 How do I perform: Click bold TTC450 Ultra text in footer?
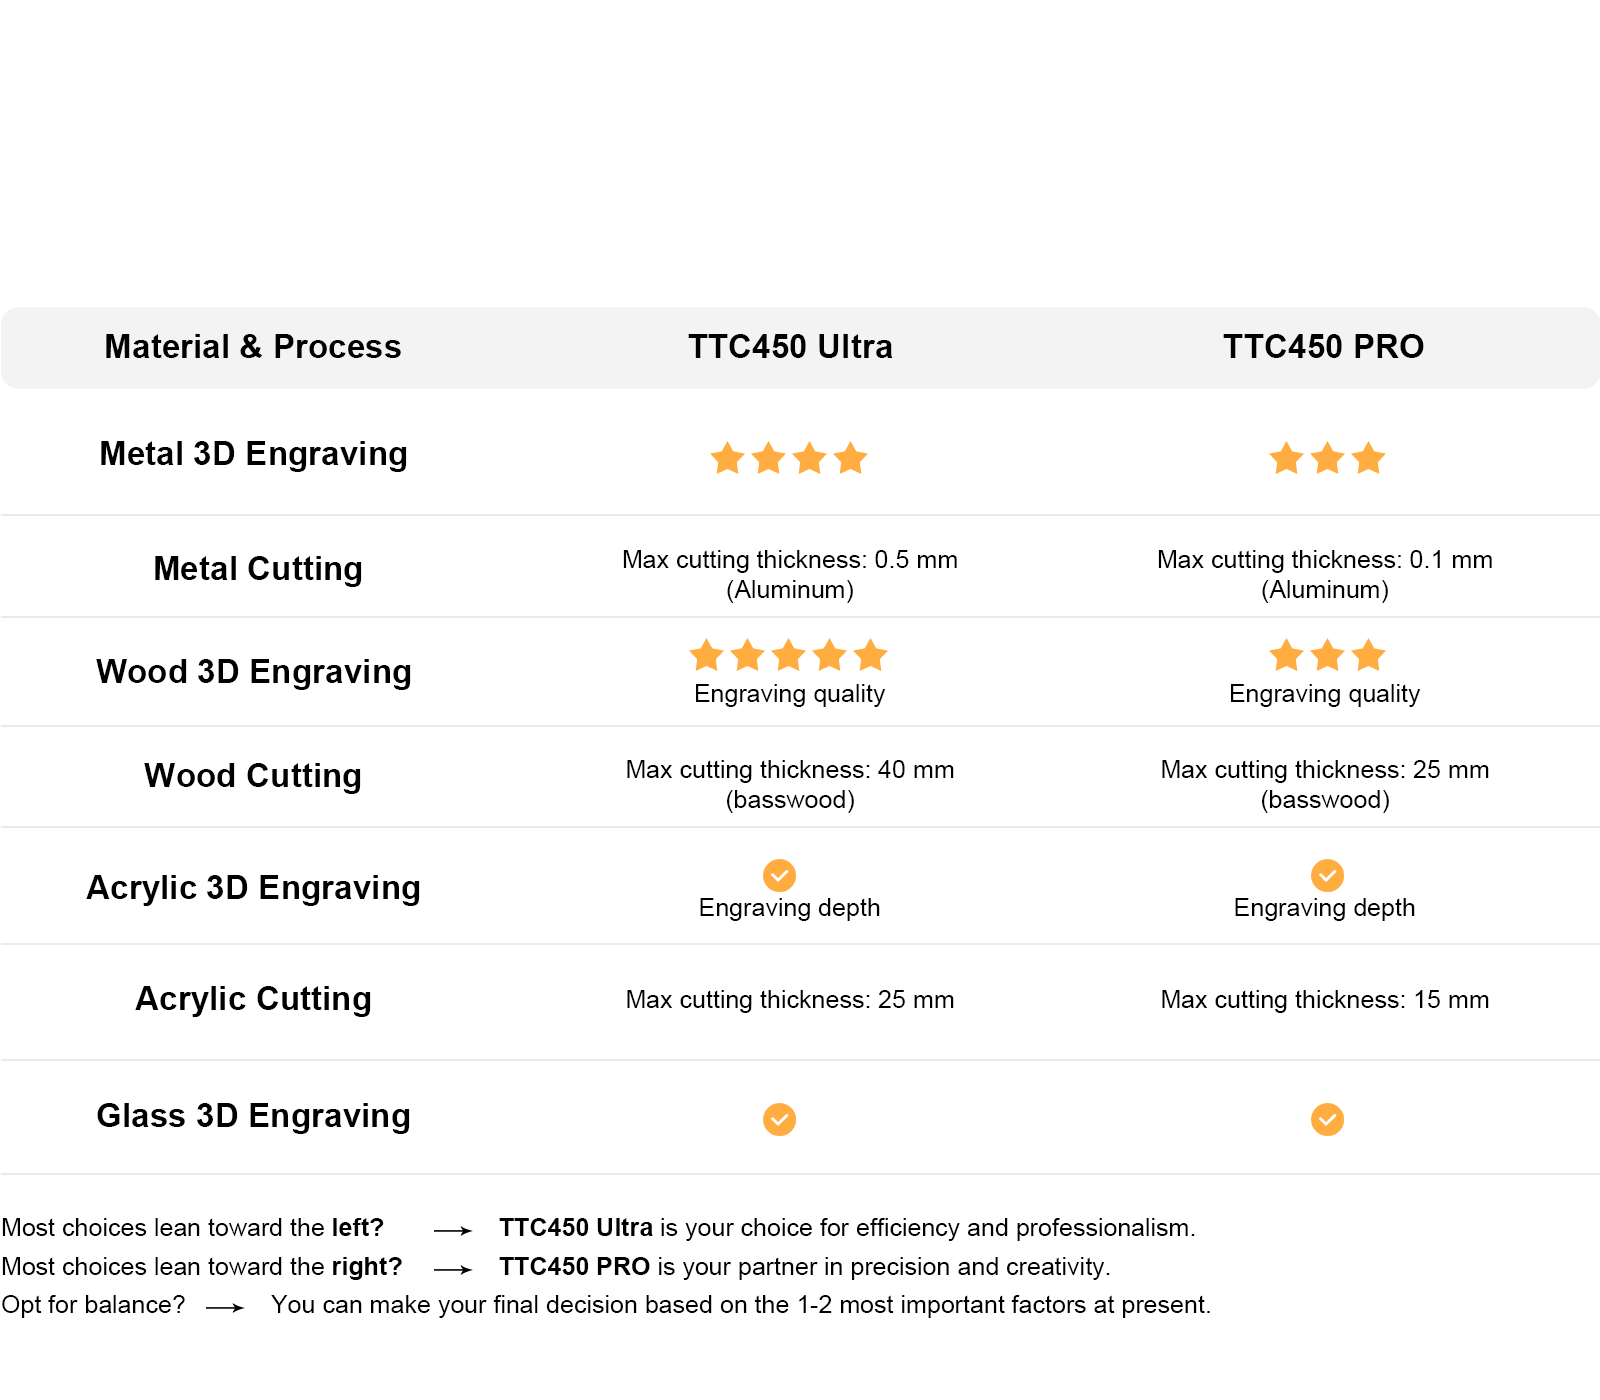(576, 1228)
